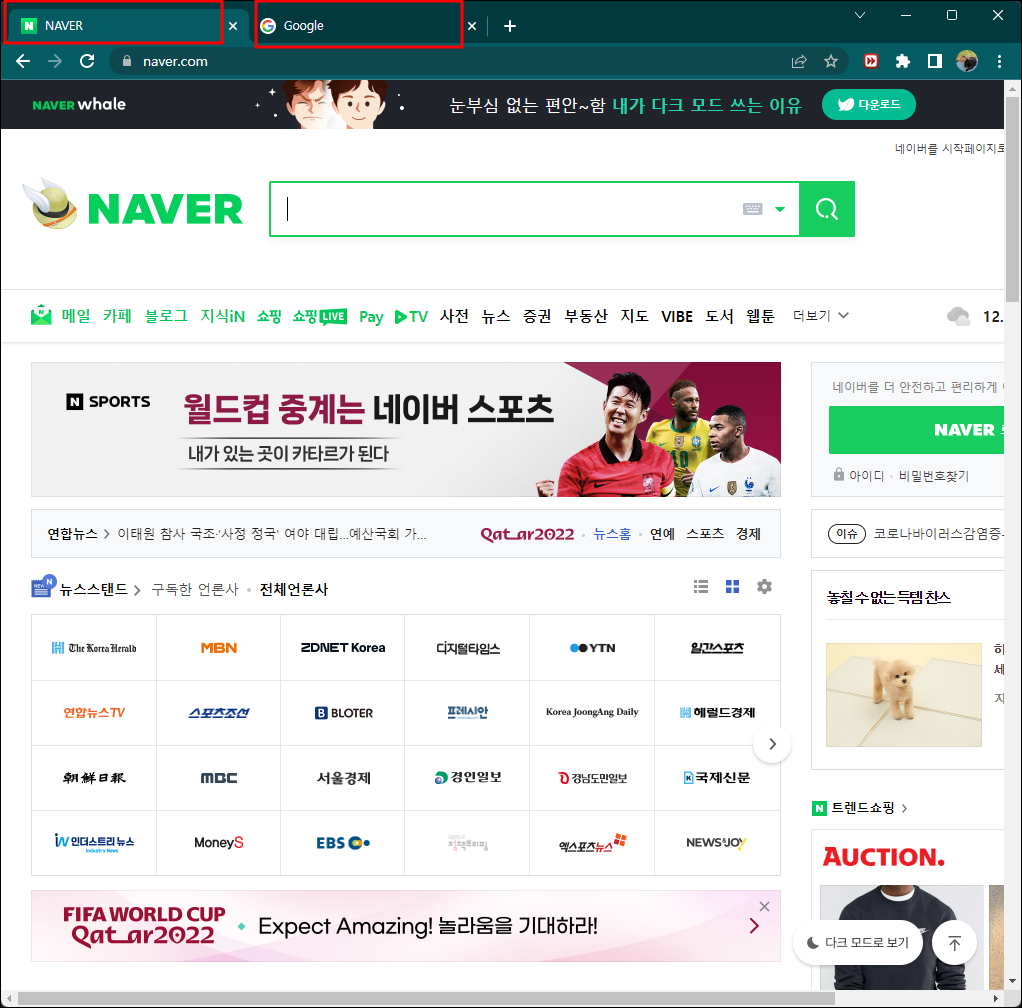The image size is (1022, 1008).
Task: Open the browser tab search chevron
Action: tap(861, 15)
